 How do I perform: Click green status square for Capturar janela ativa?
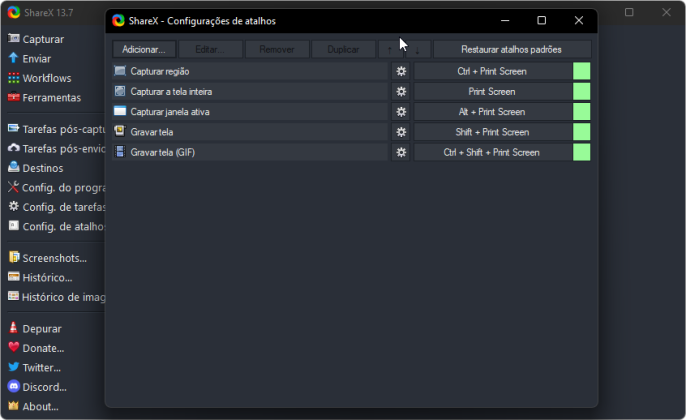(x=582, y=112)
